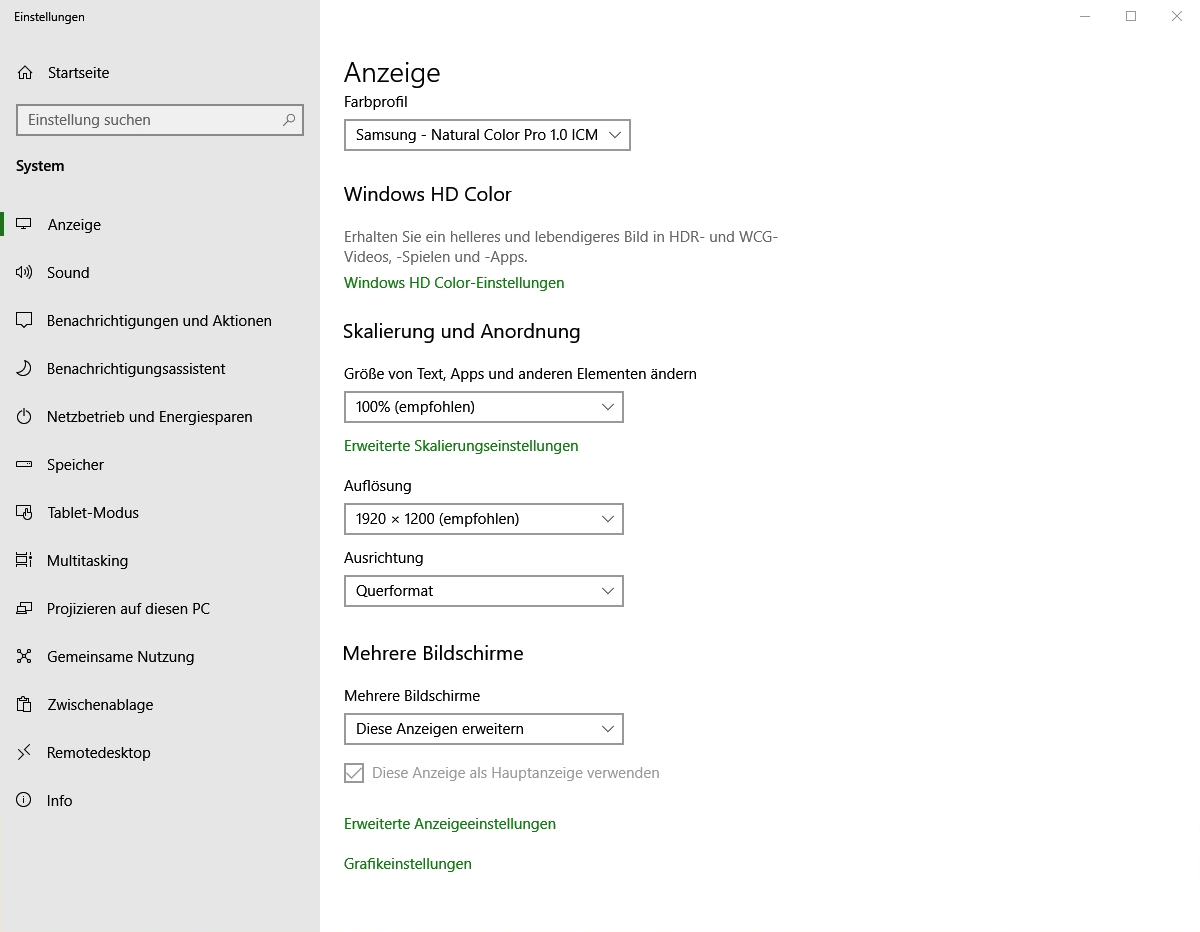Screen dimensions: 1200x932
Task: Click the info circle icon
Action: point(25,801)
